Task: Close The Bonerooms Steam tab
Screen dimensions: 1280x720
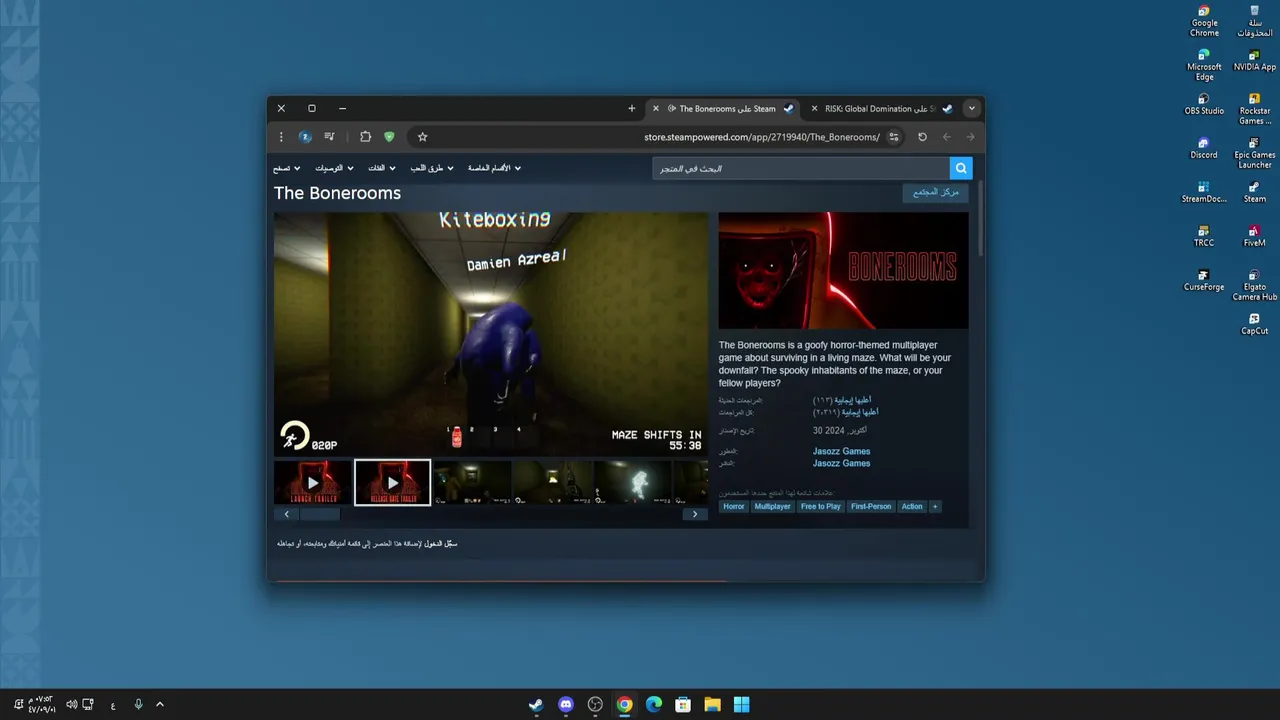Action: click(656, 108)
